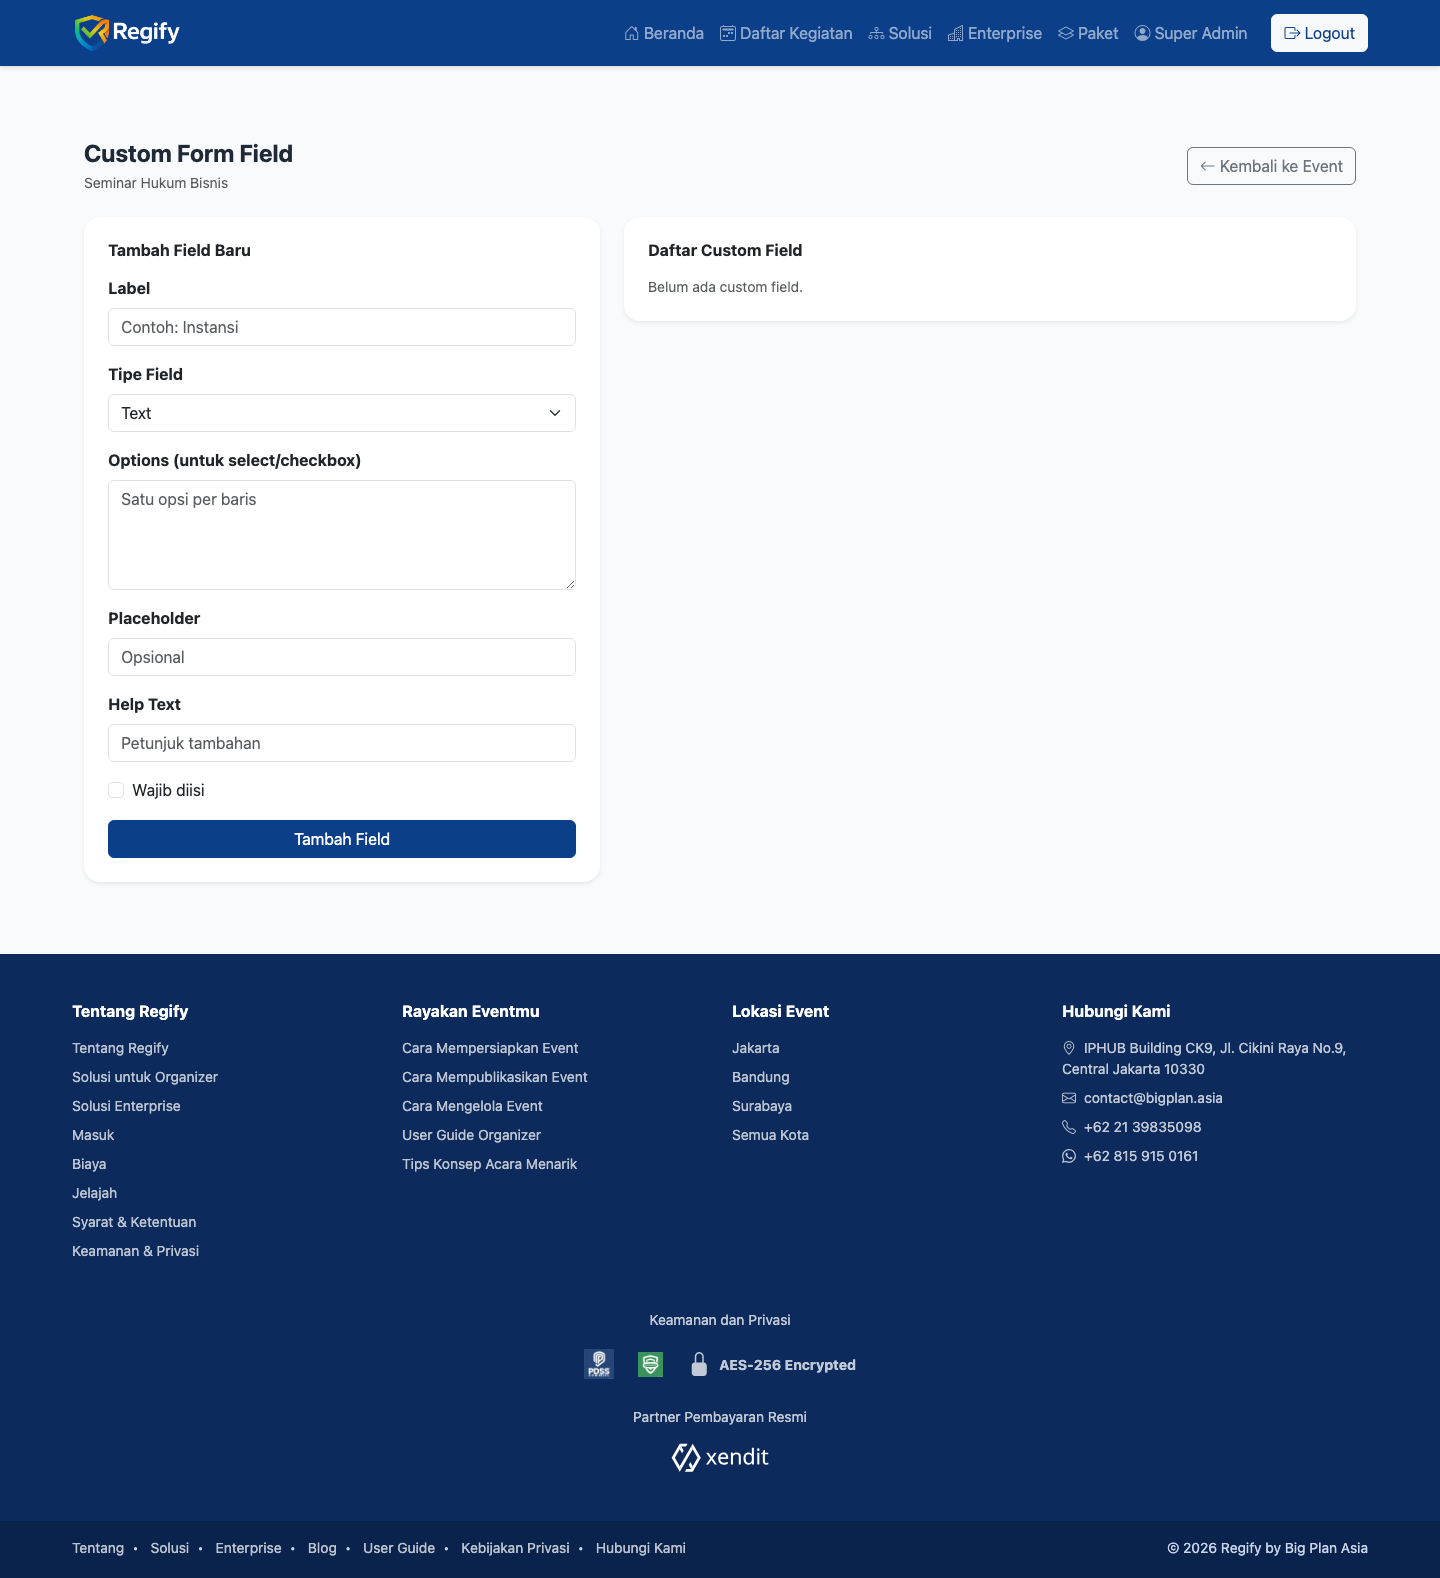
Task: Open Enterprise in bottom footer bar
Action: click(248, 1548)
